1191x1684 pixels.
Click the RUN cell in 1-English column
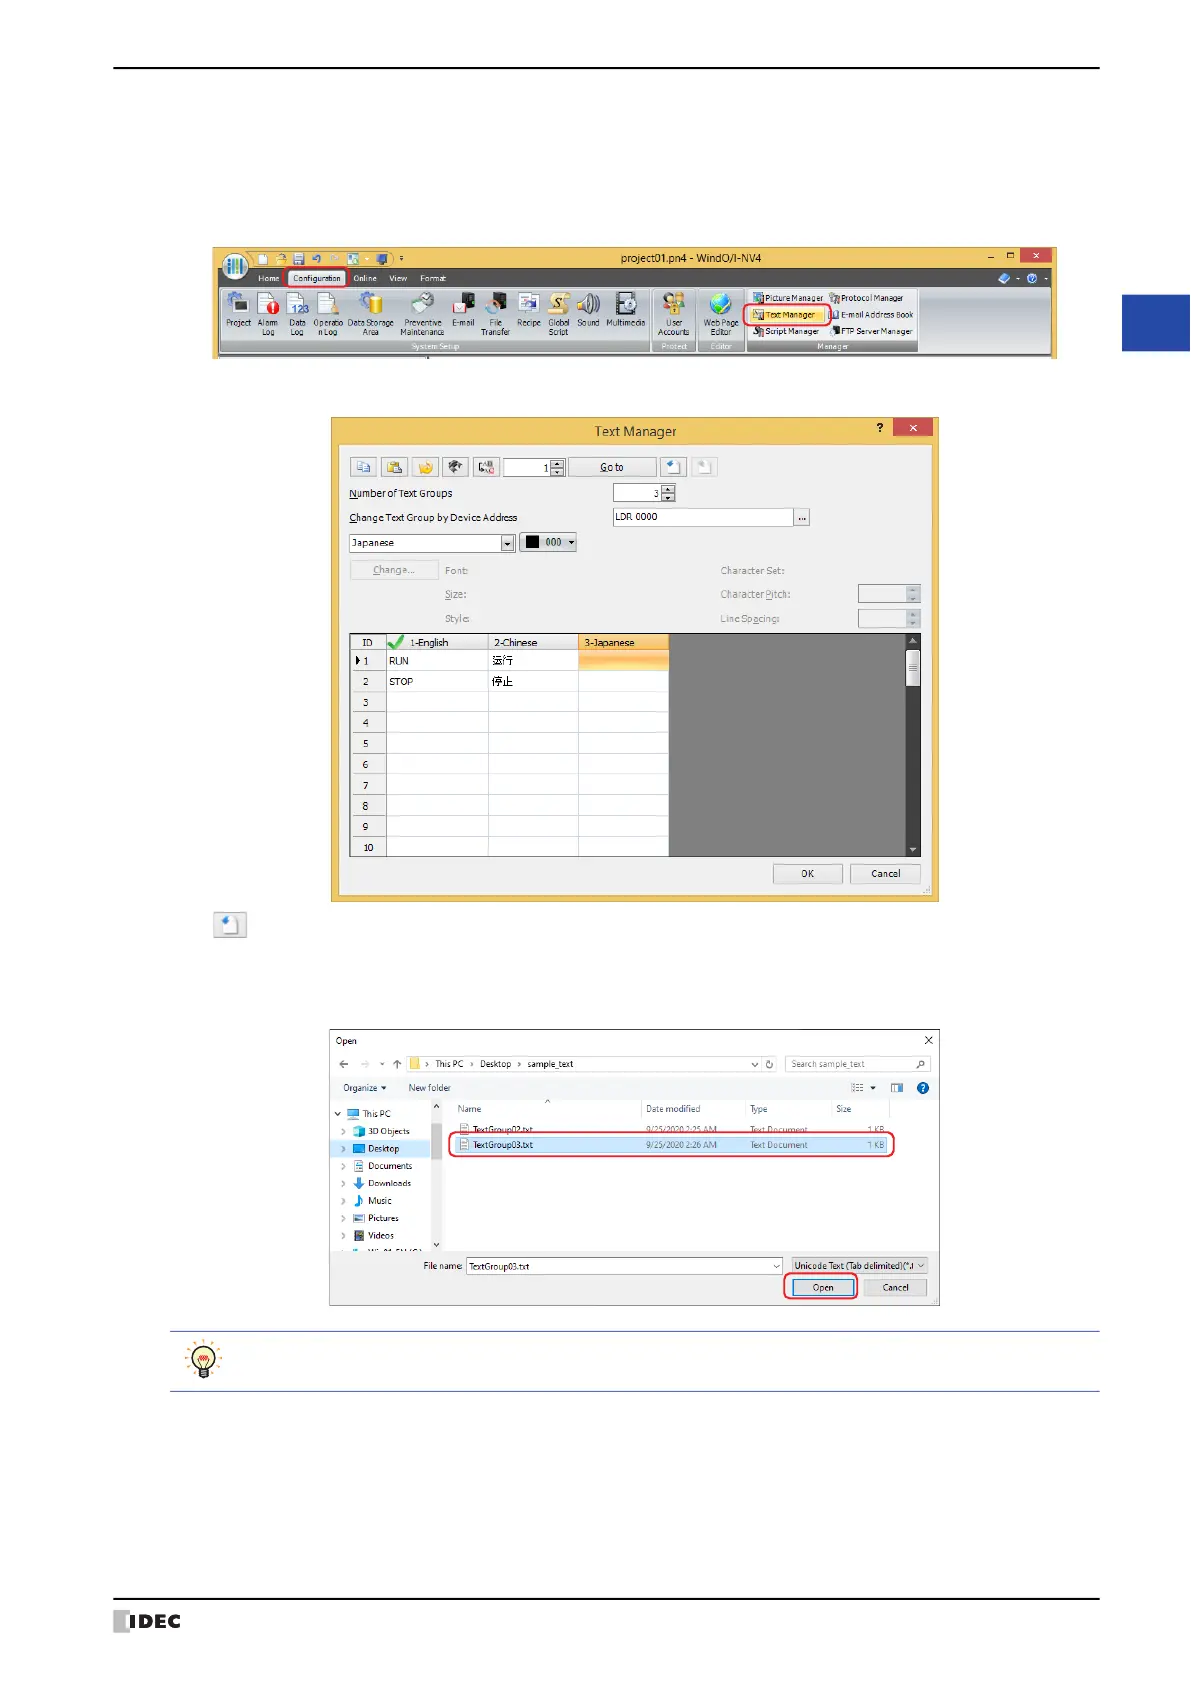point(437,661)
